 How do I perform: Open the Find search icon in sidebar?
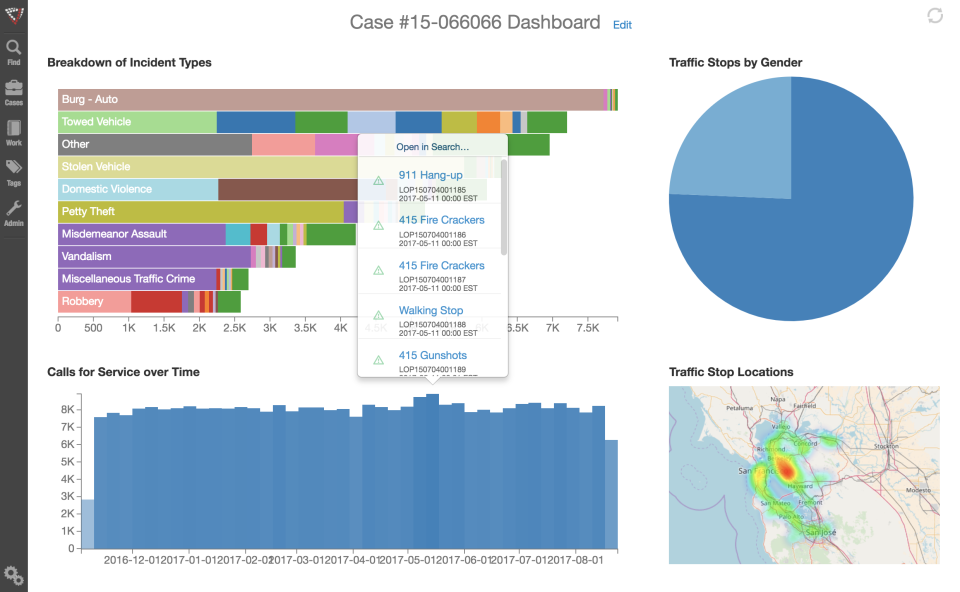13,51
